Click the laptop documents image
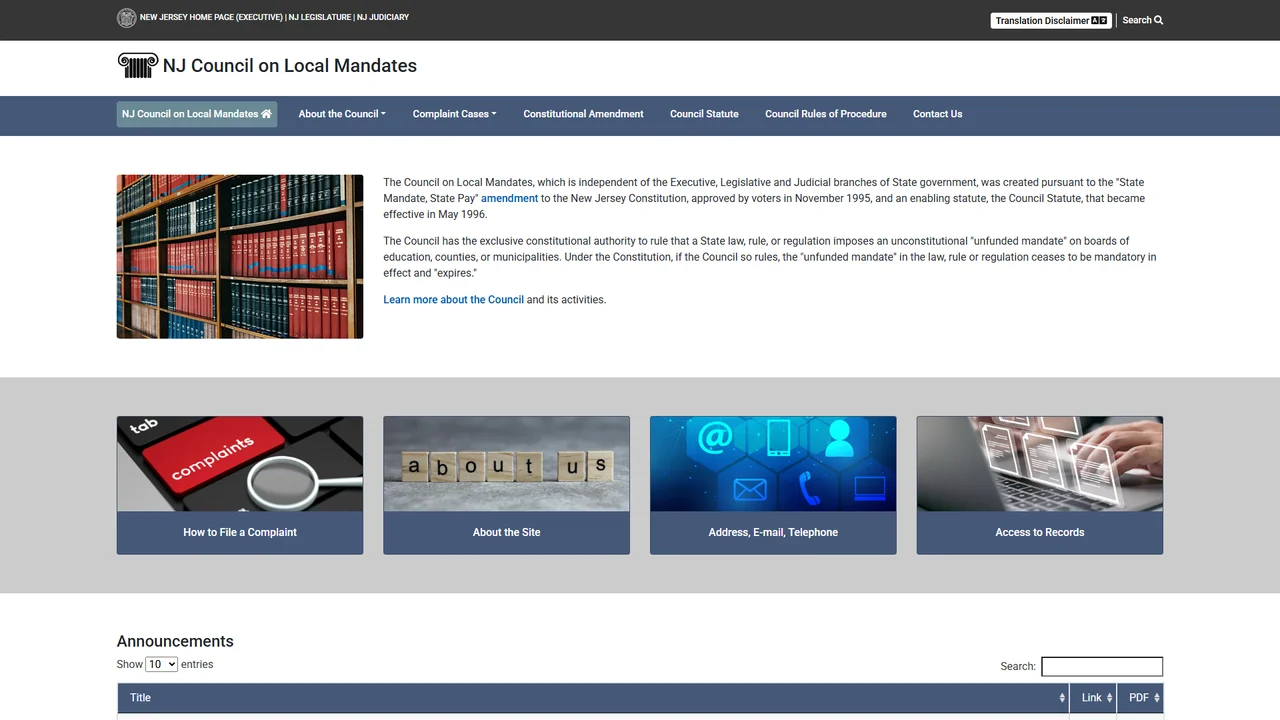This screenshot has height=720, width=1280. (1040, 464)
